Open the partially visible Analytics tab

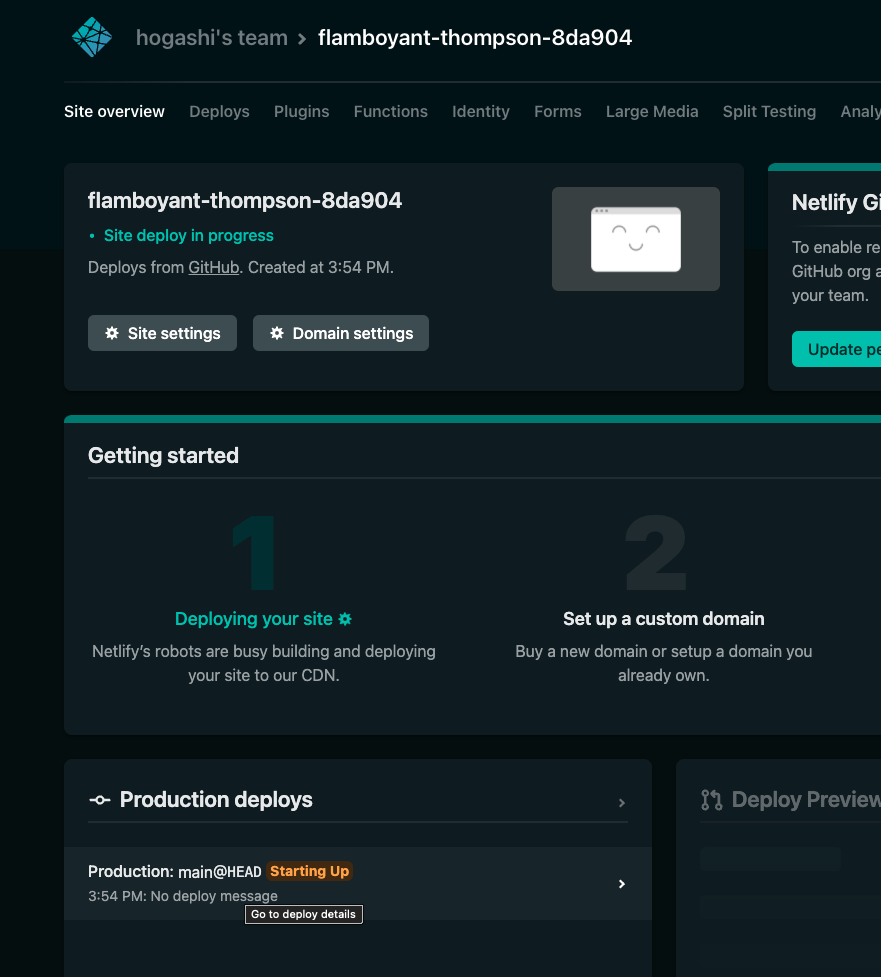860,112
